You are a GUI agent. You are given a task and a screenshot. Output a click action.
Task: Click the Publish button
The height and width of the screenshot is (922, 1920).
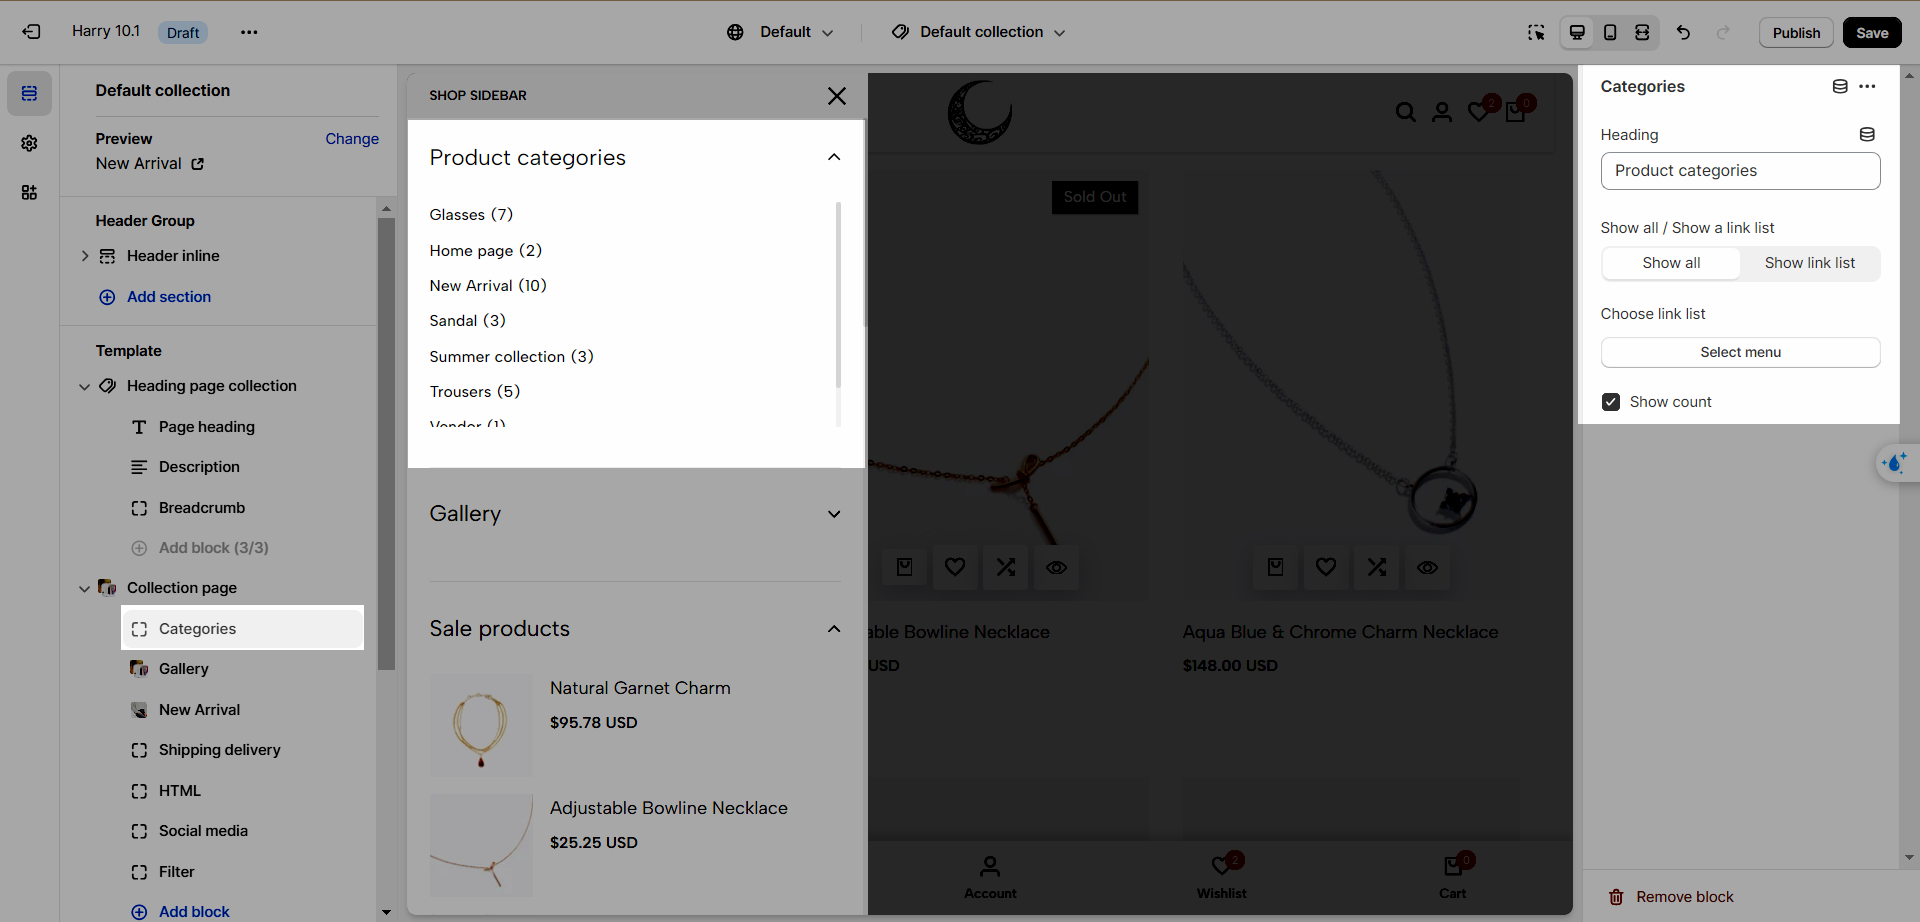click(1796, 32)
